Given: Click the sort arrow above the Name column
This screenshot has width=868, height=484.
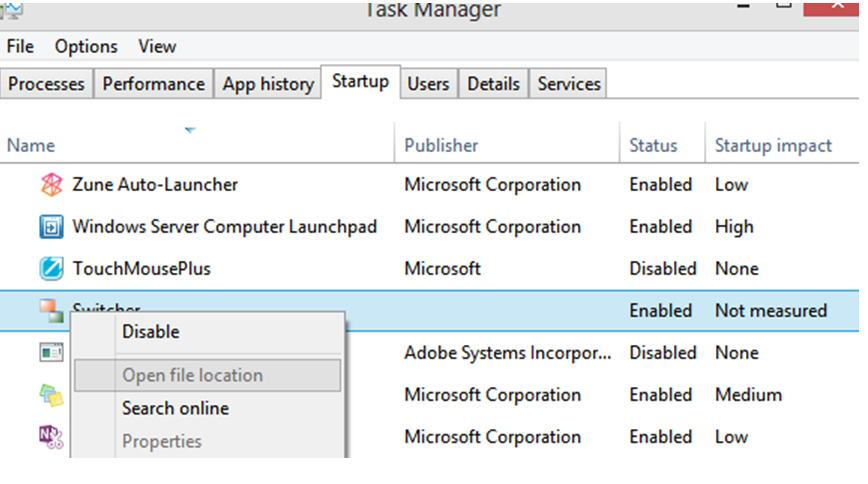Looking at the screenshot, I should 190,130.
